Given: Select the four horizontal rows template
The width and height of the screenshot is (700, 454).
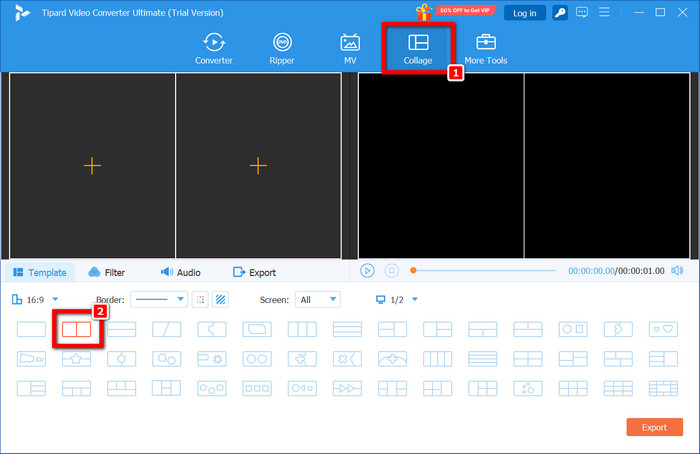Looking at the screenshot, I should 483,359.
